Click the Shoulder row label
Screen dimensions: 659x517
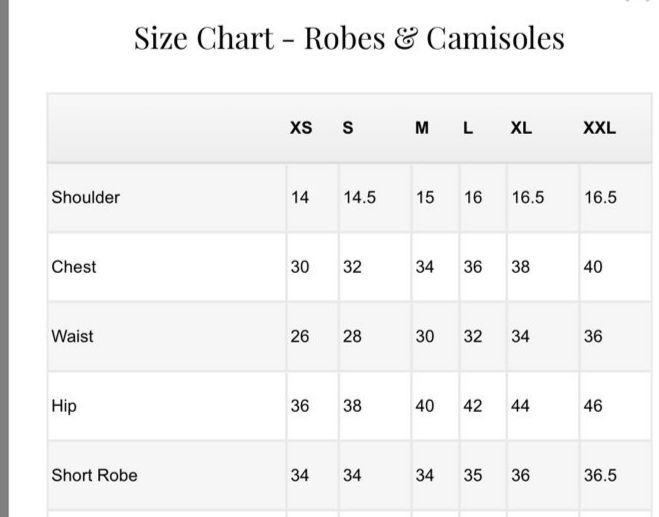click(85, 197)
